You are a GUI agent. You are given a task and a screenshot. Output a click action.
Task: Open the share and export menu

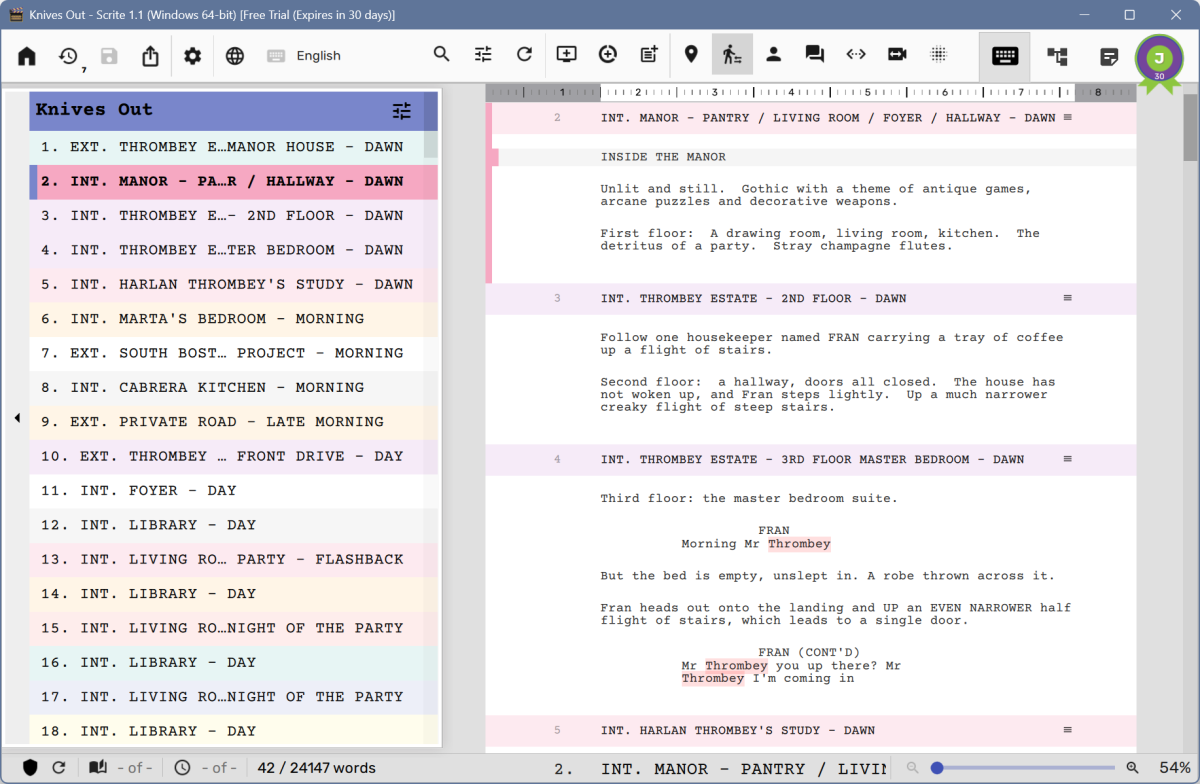point(150,56)
